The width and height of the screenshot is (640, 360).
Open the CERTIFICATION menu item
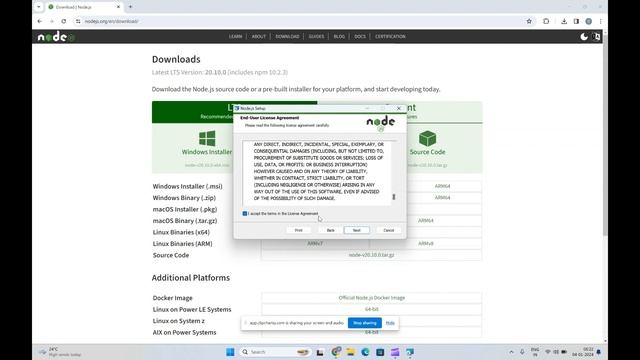pyautogui.click(x=390, y=36)
